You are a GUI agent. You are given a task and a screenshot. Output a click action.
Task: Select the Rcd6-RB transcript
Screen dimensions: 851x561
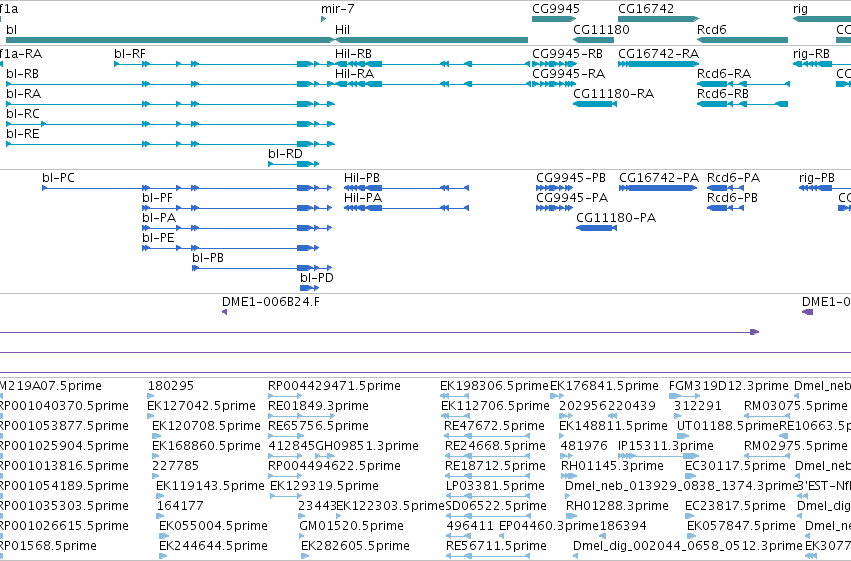(742, 104)
